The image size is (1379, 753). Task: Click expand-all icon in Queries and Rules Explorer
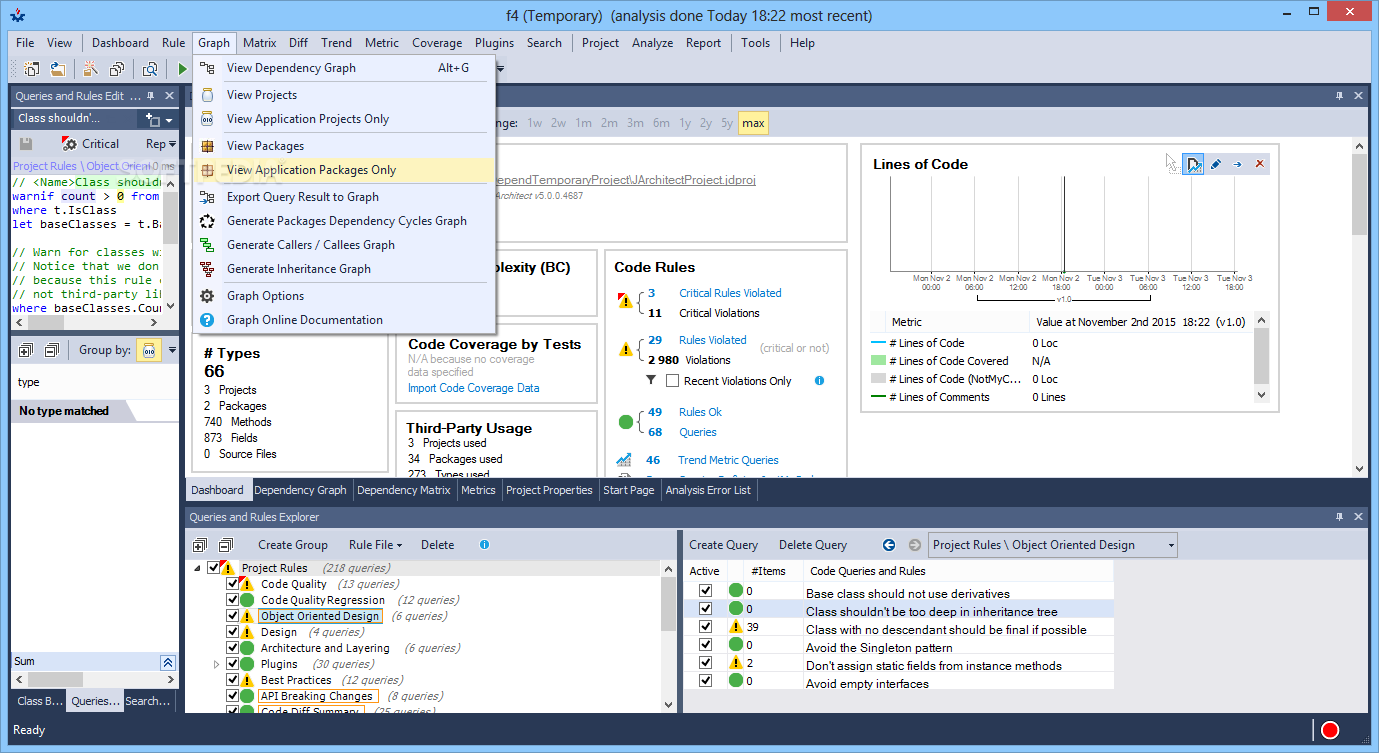coord(199,545)
